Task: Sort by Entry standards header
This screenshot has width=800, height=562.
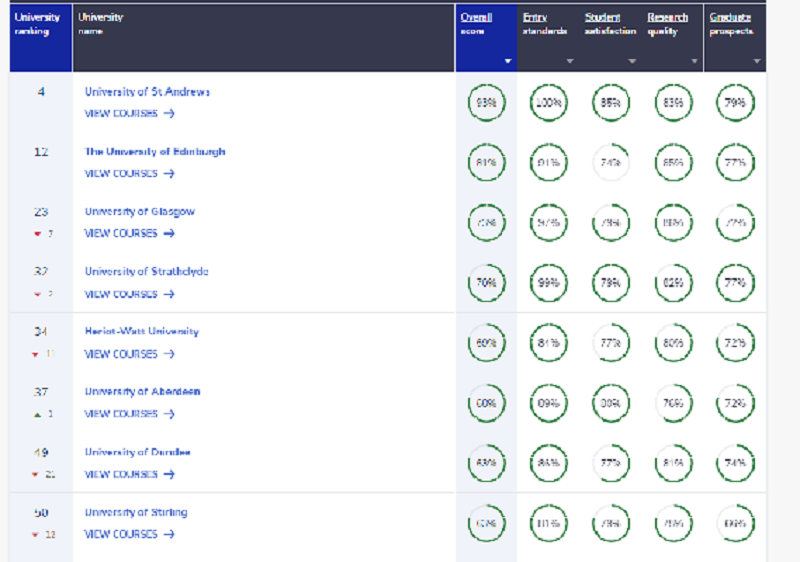Action: coord(544,23)
